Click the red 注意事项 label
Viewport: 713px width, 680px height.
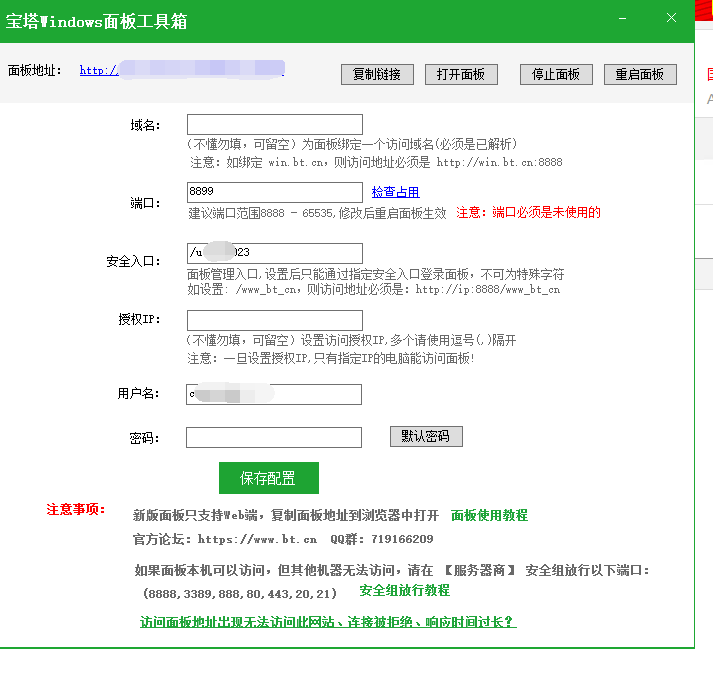click(x=76, y=509)
